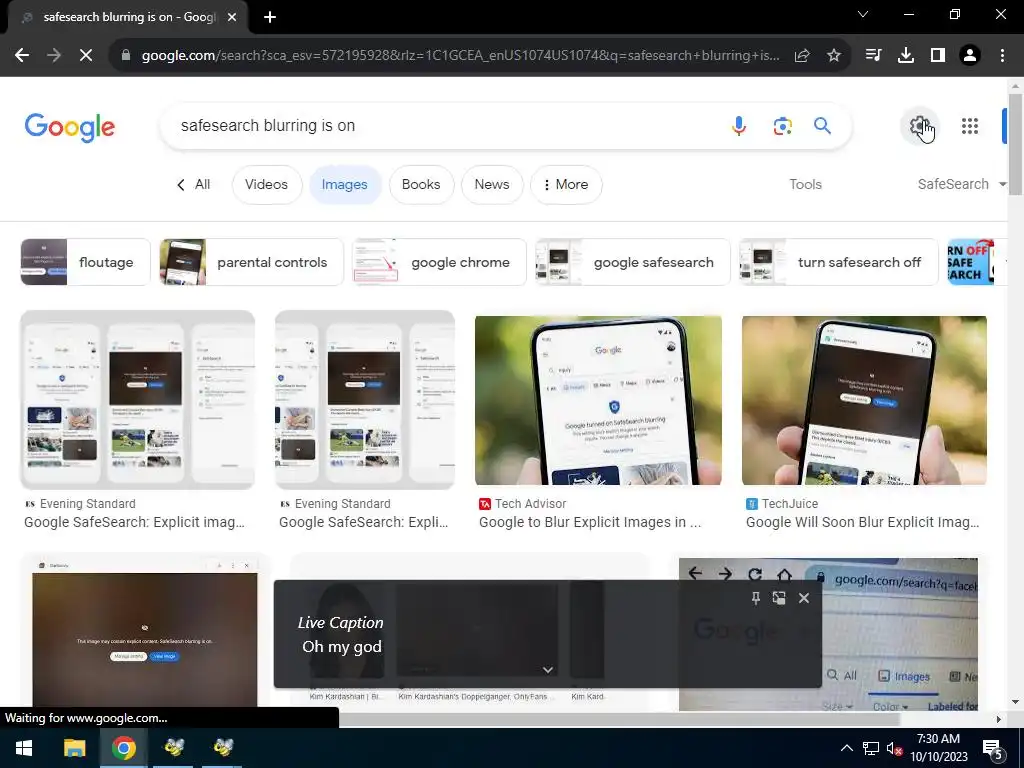
Task: Filter by floutage suggestion chip
Action: 86,263
